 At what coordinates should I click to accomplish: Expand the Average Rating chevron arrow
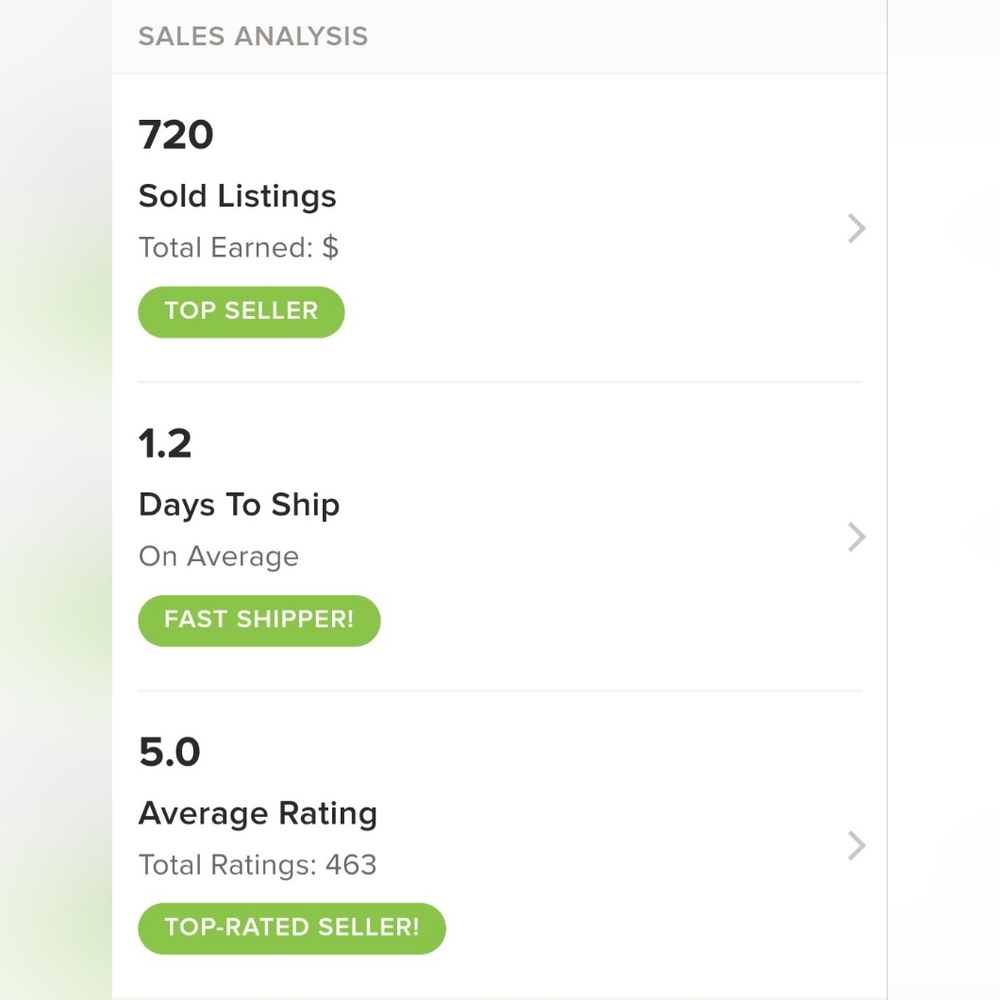pyautogui.click(x=856, y=846)
